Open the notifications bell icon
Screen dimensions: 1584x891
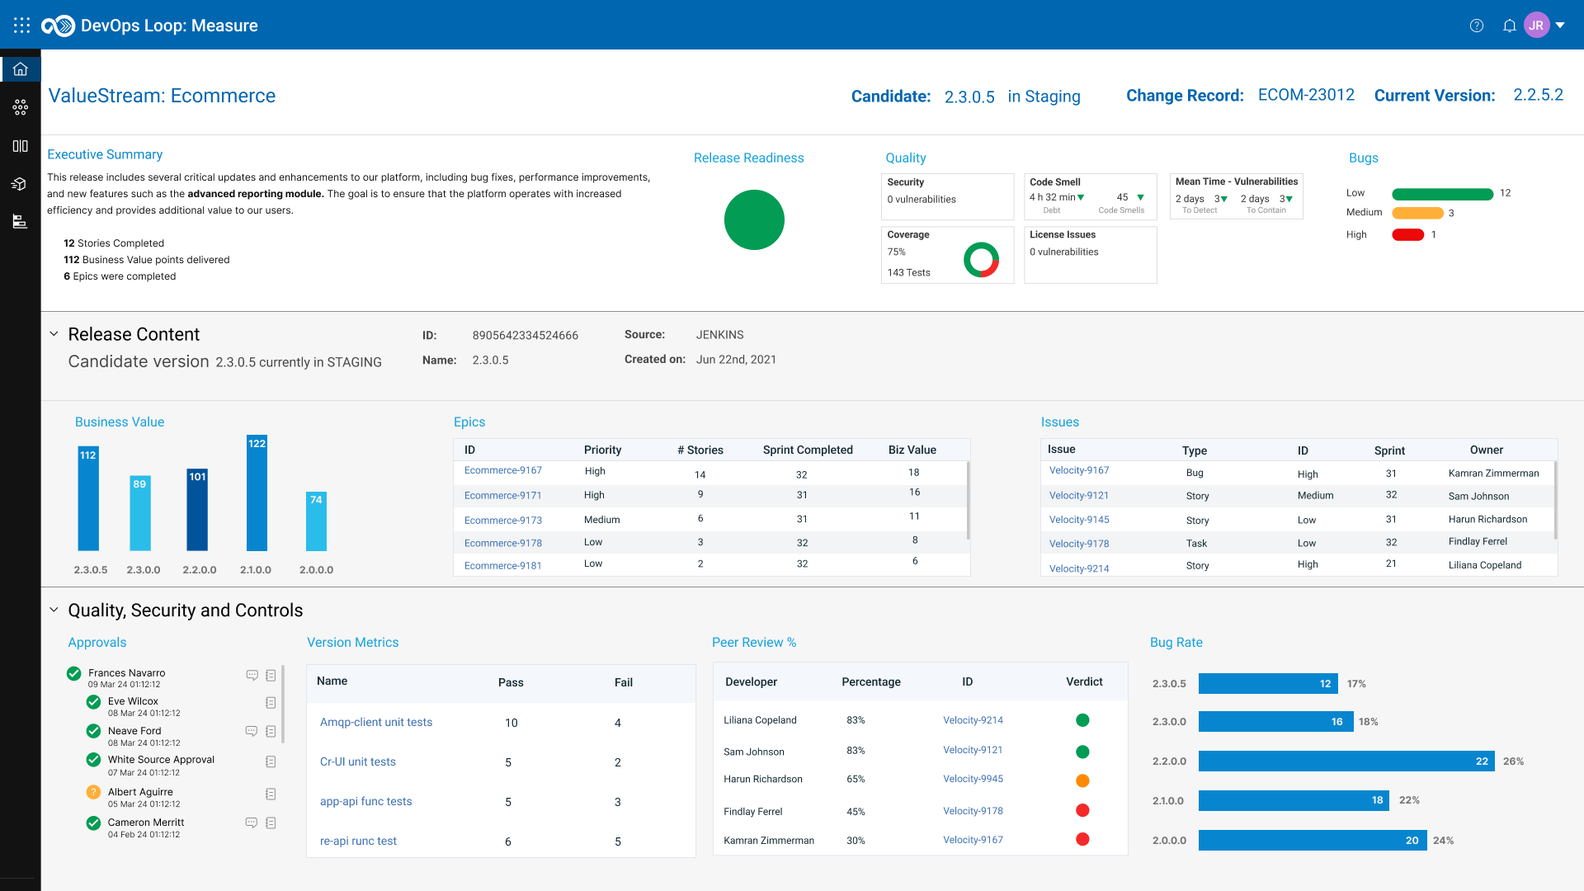coord(1509,26)
